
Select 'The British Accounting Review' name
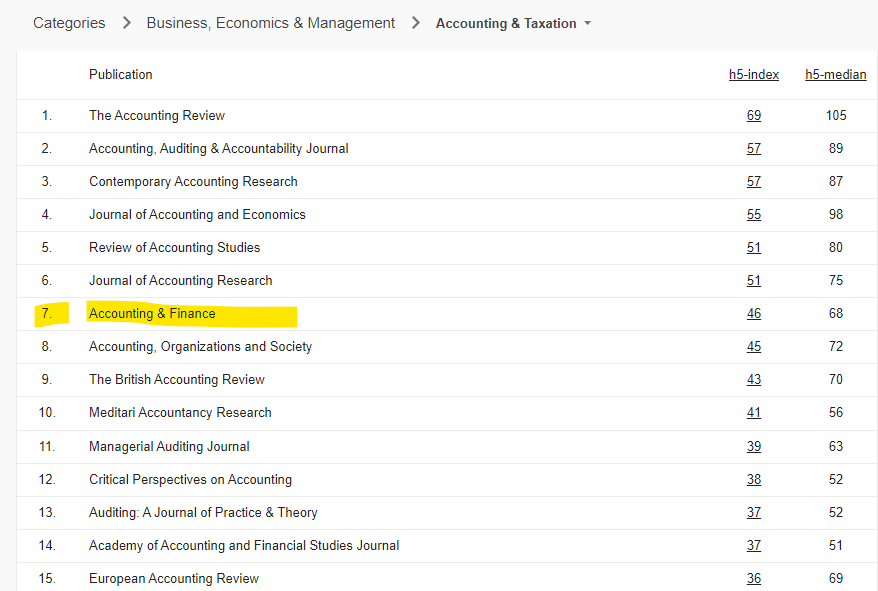pos(176,380)
